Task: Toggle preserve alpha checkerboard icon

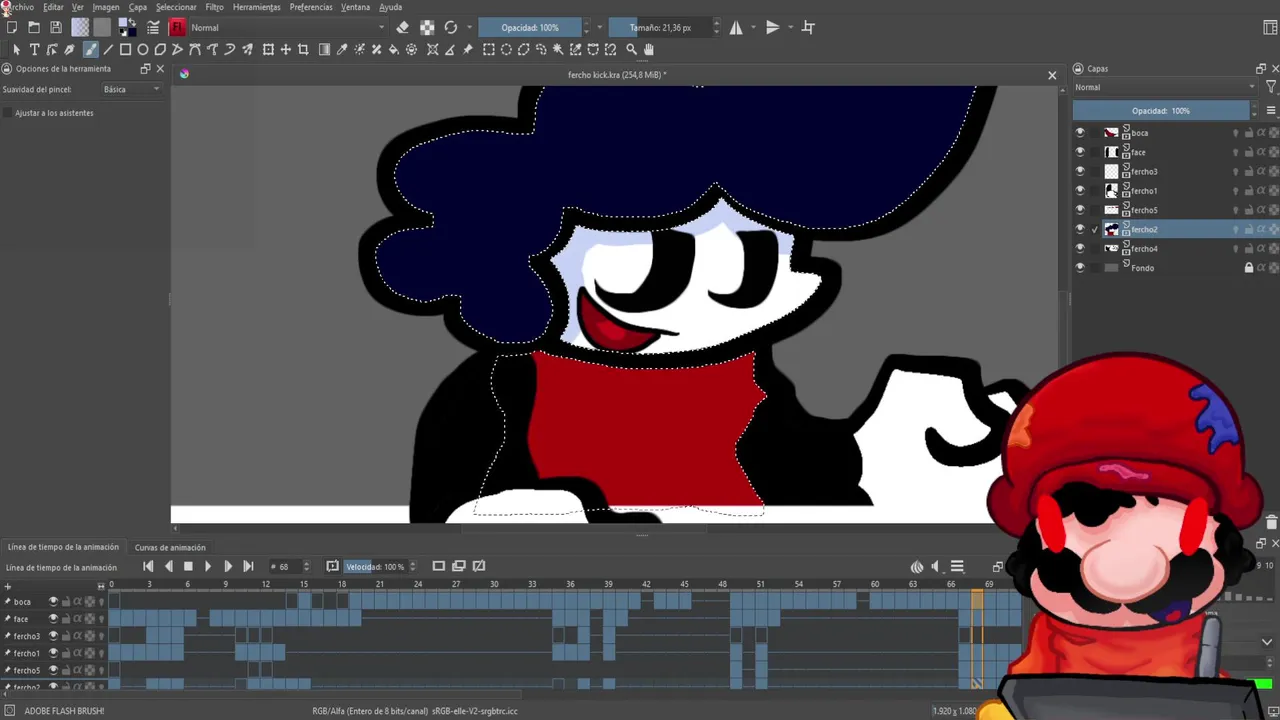Action: tap(427, 27)
